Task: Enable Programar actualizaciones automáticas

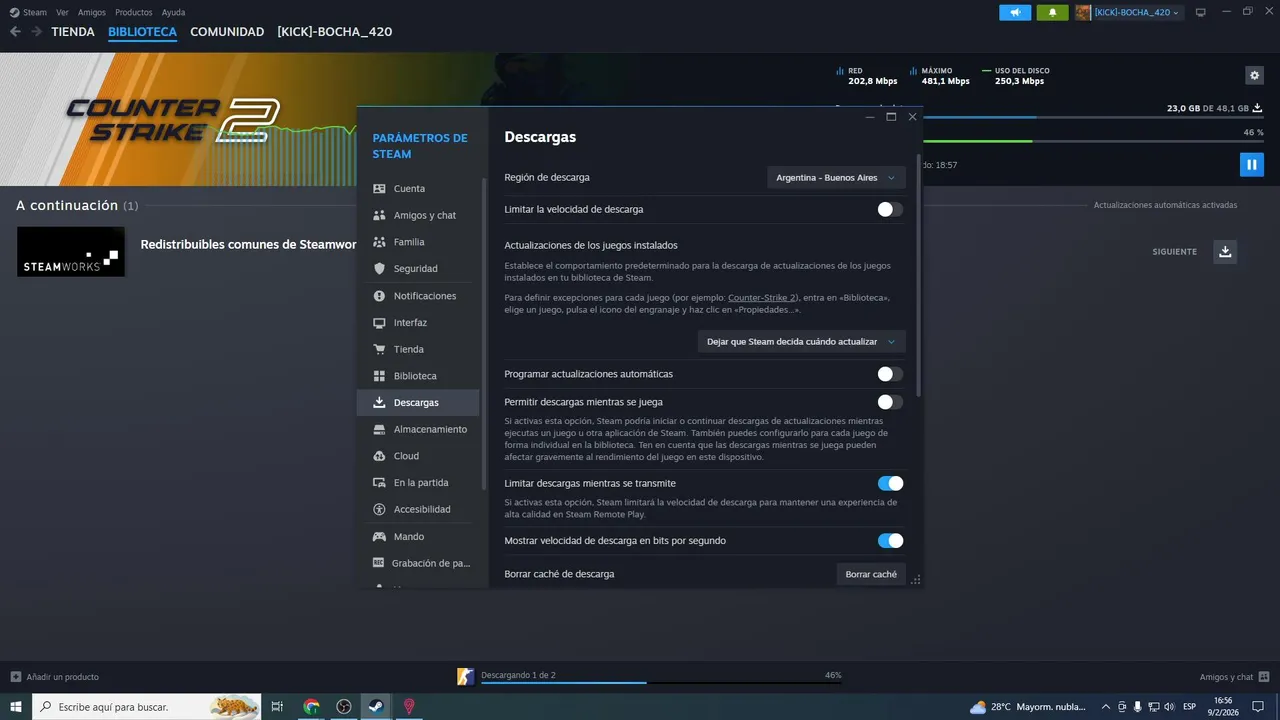Action: [x=890, y=374]
